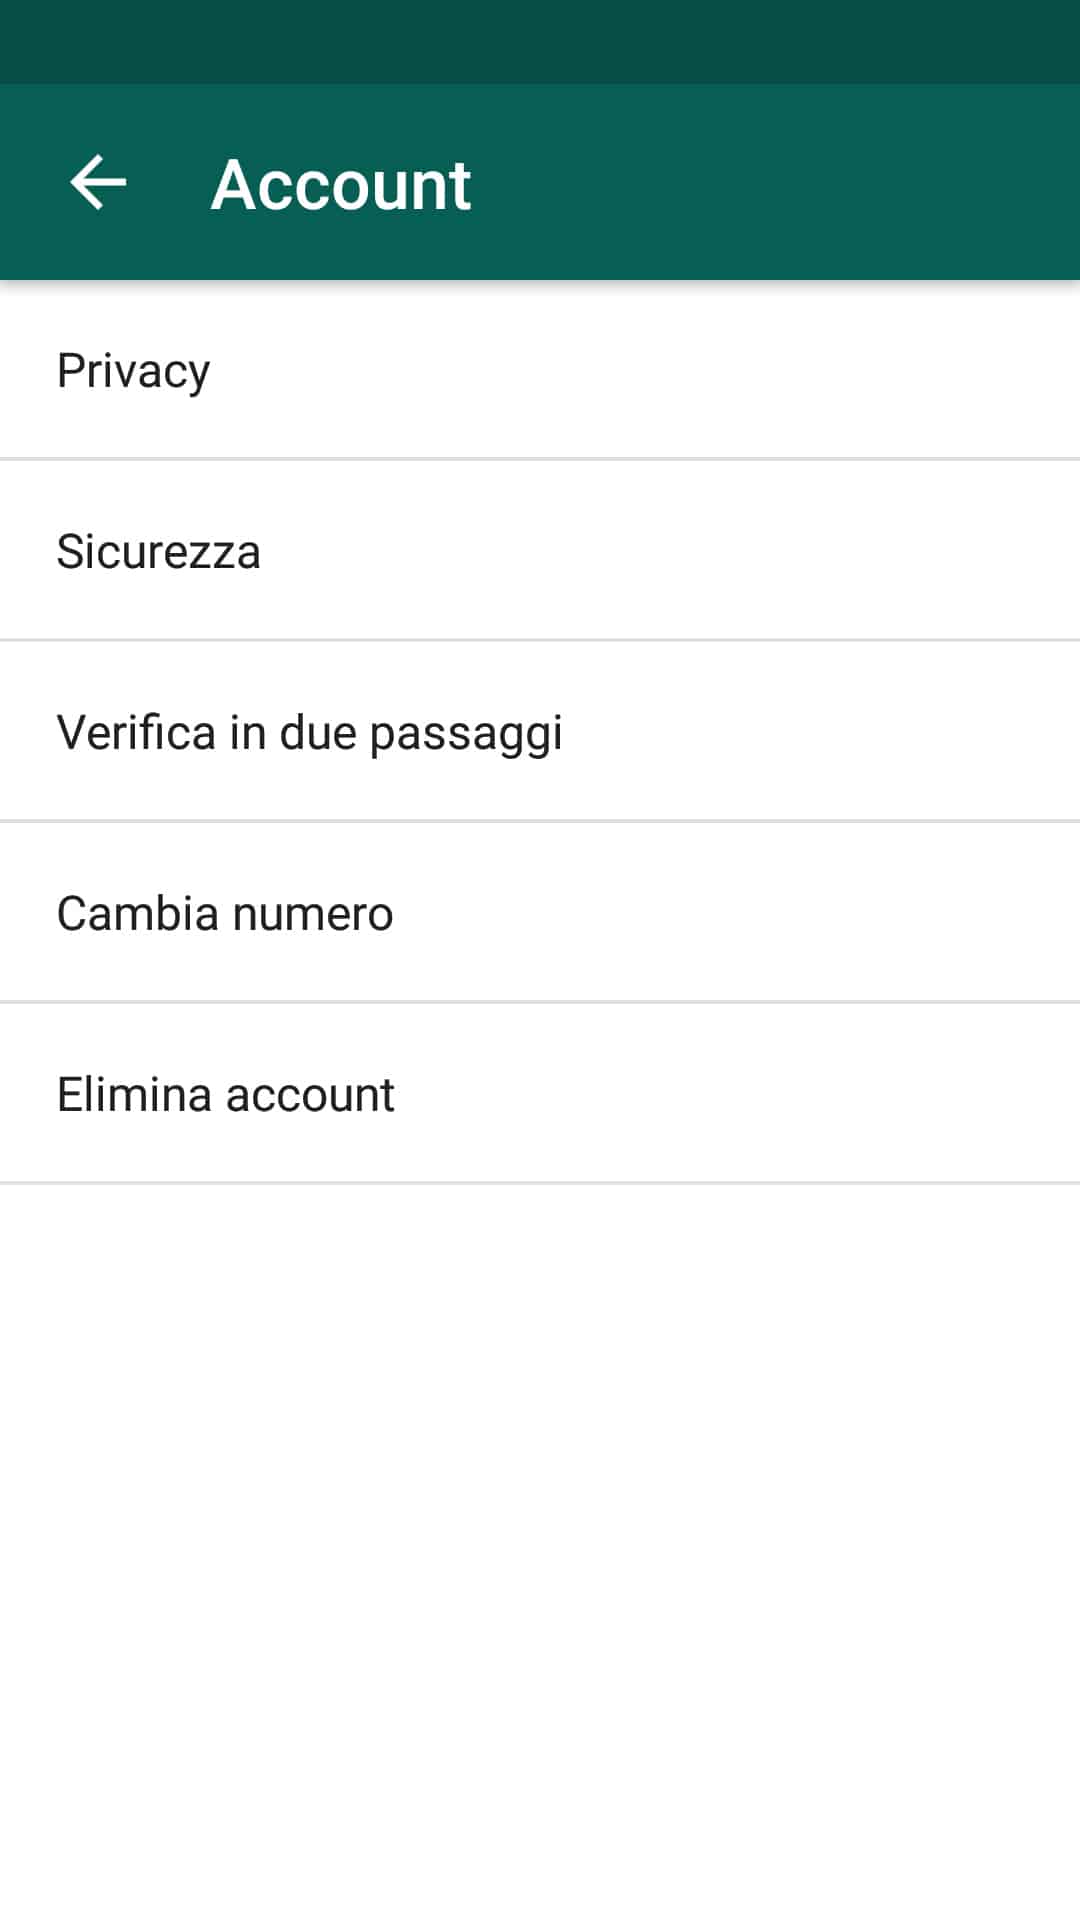
Task: Click the Cambia numero list row
Action: point(540,914)
